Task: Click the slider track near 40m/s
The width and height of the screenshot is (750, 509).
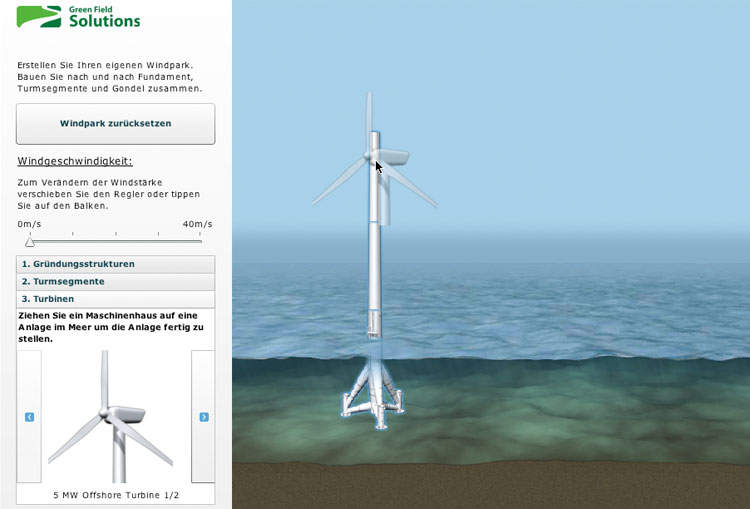Action: (x=198, y=241)
